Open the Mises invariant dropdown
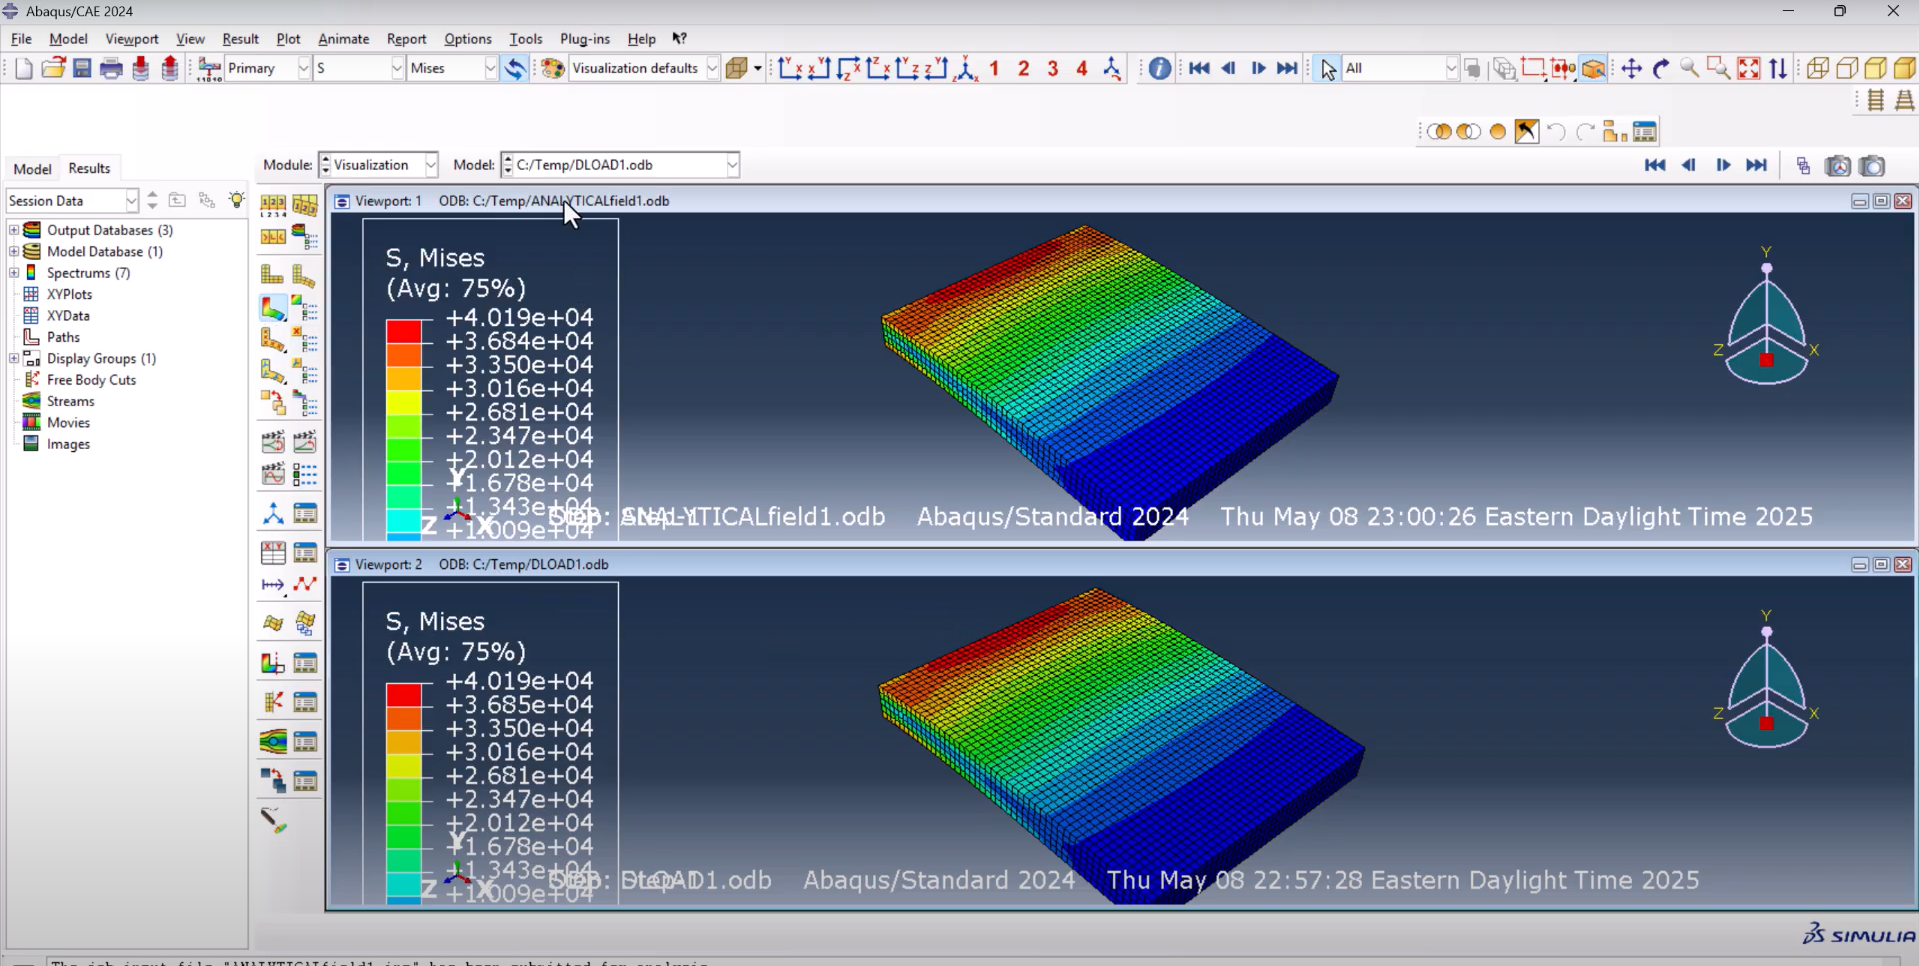 click(490, 68)
